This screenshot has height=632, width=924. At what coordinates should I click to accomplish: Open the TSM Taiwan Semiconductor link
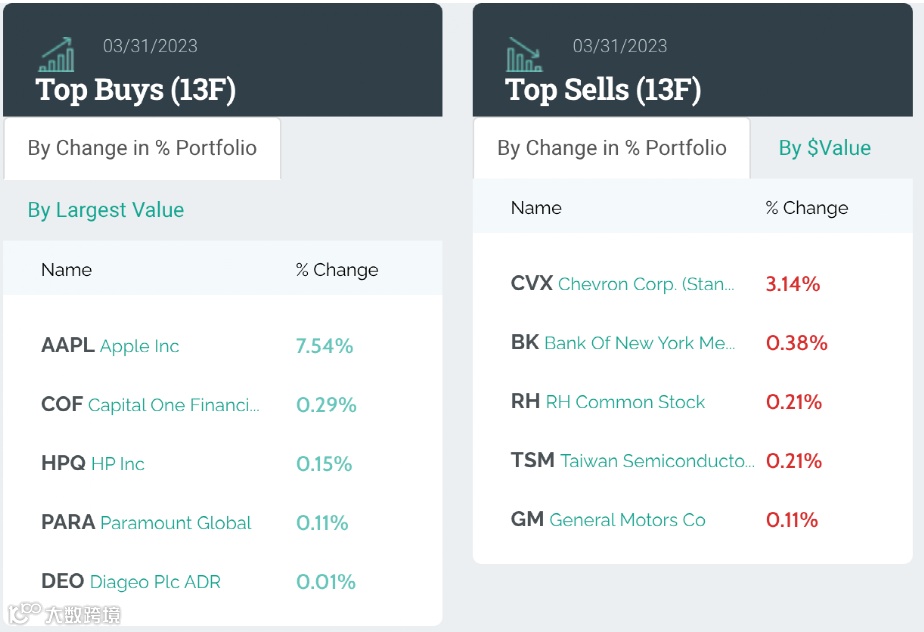633,460
